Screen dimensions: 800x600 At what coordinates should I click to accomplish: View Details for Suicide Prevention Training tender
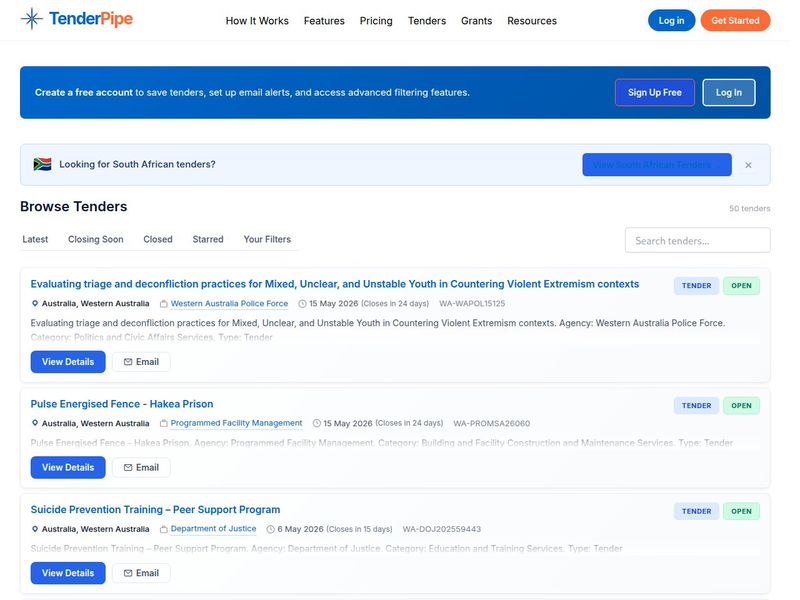68,573
